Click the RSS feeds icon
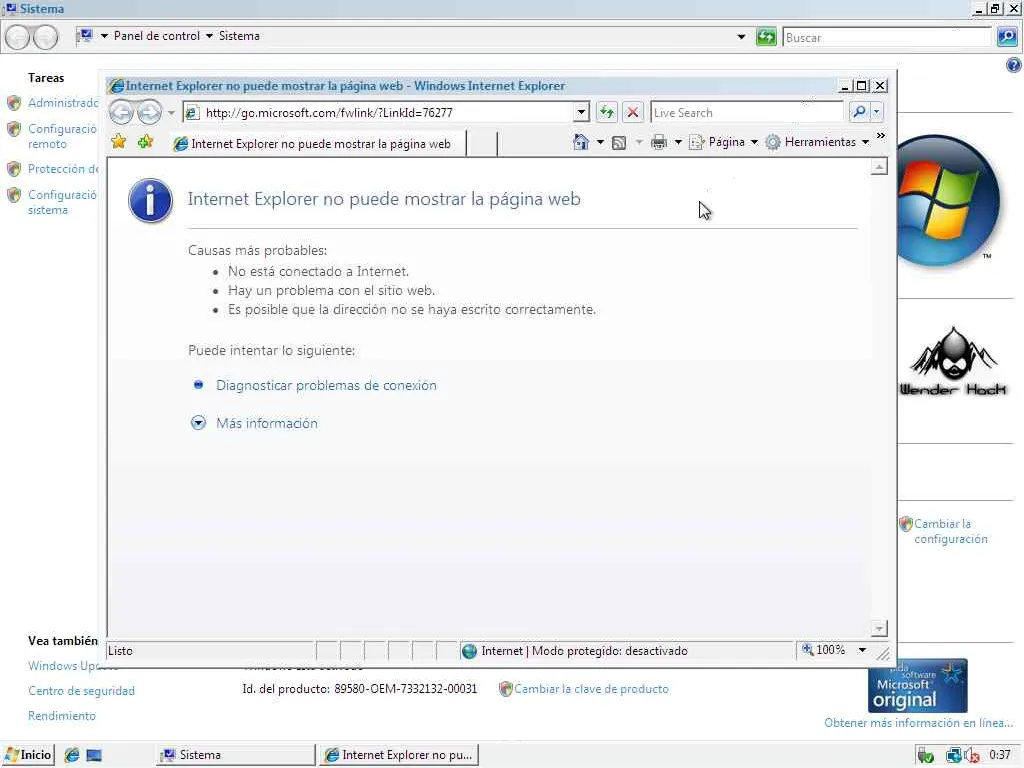Viewport: 1024px width, 768px height. (619, 142)
